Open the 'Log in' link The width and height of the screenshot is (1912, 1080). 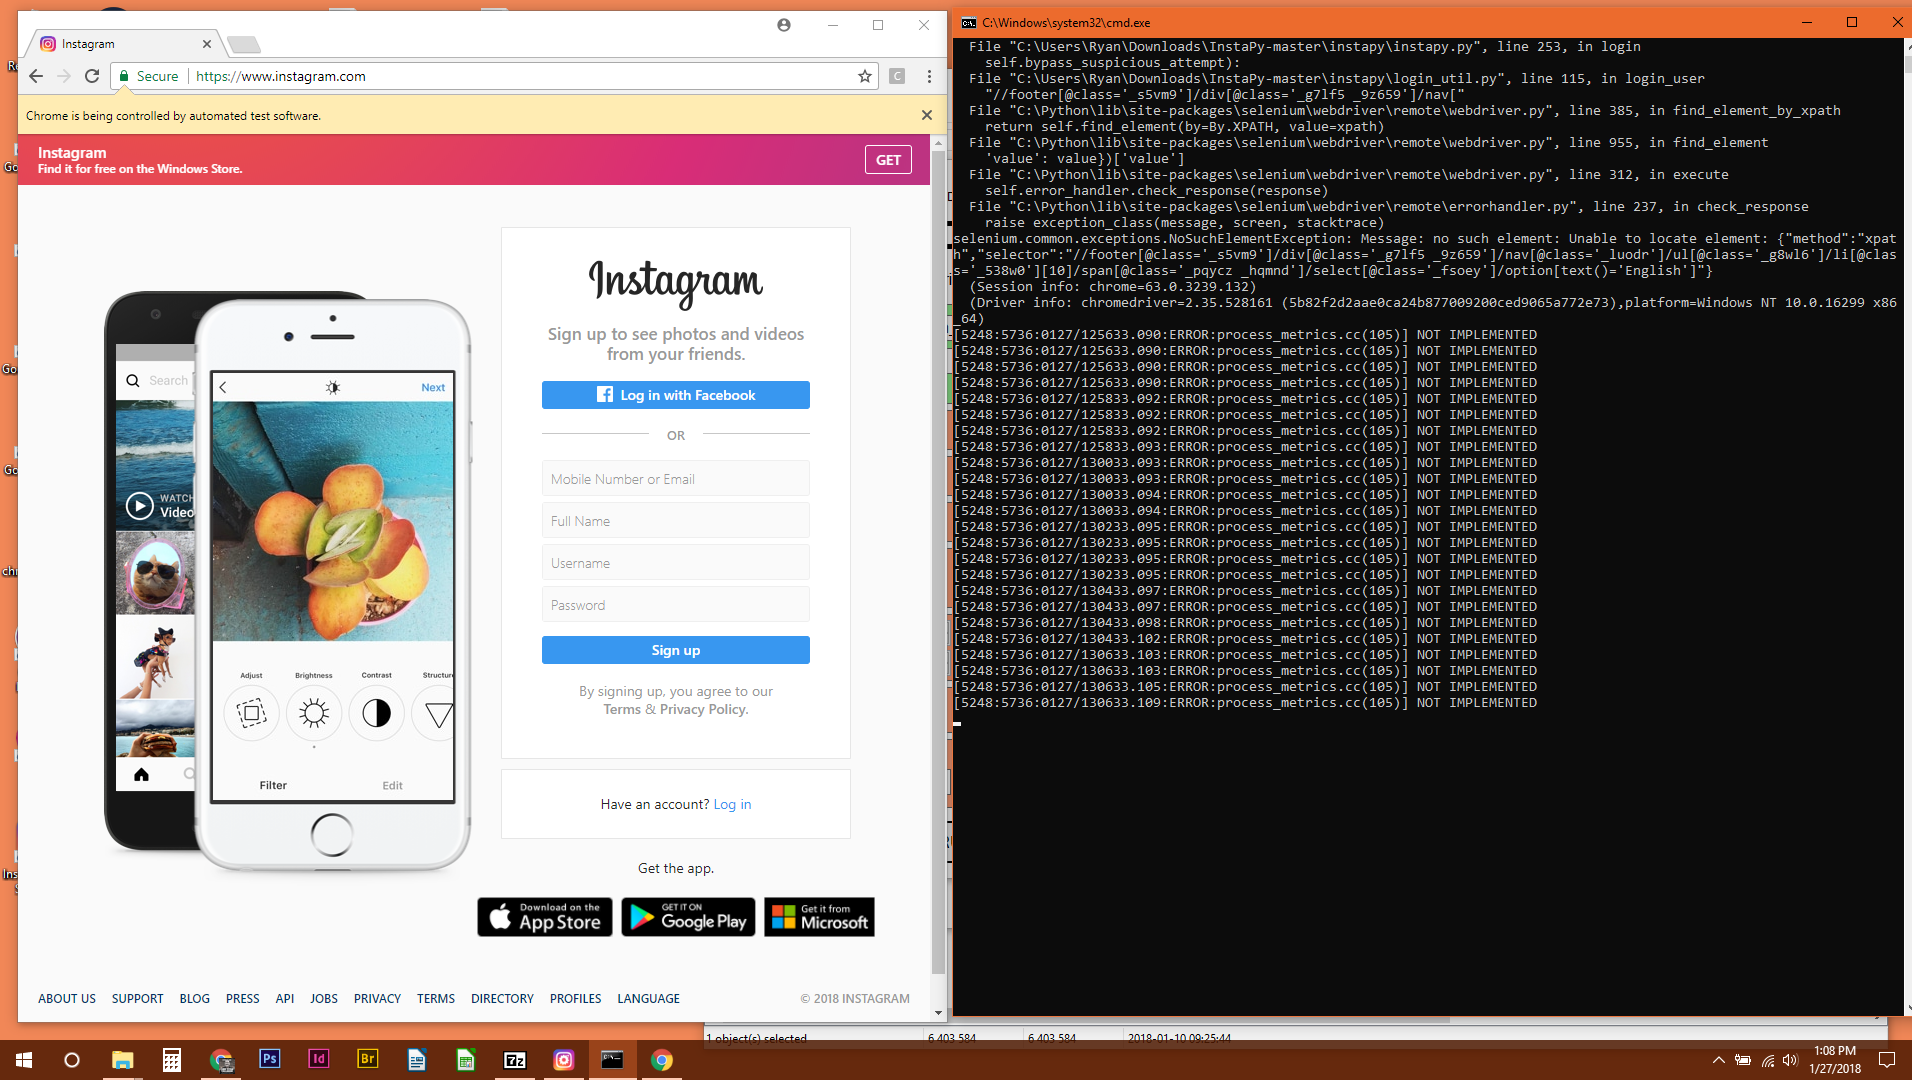click(732, 804)
